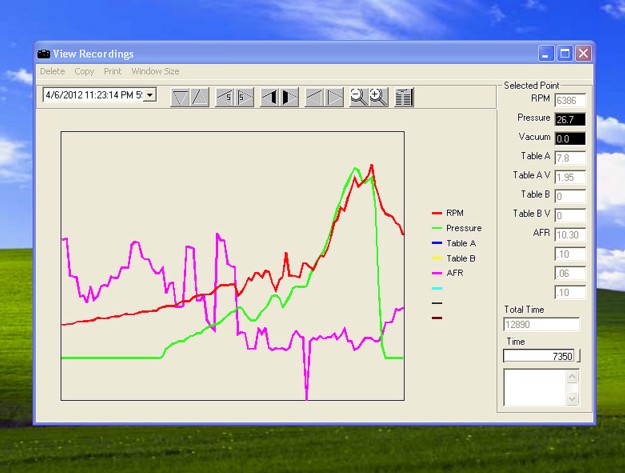Screen dimensions: 625x473
Task: Open the data table list icon
Action: [404, 97]
